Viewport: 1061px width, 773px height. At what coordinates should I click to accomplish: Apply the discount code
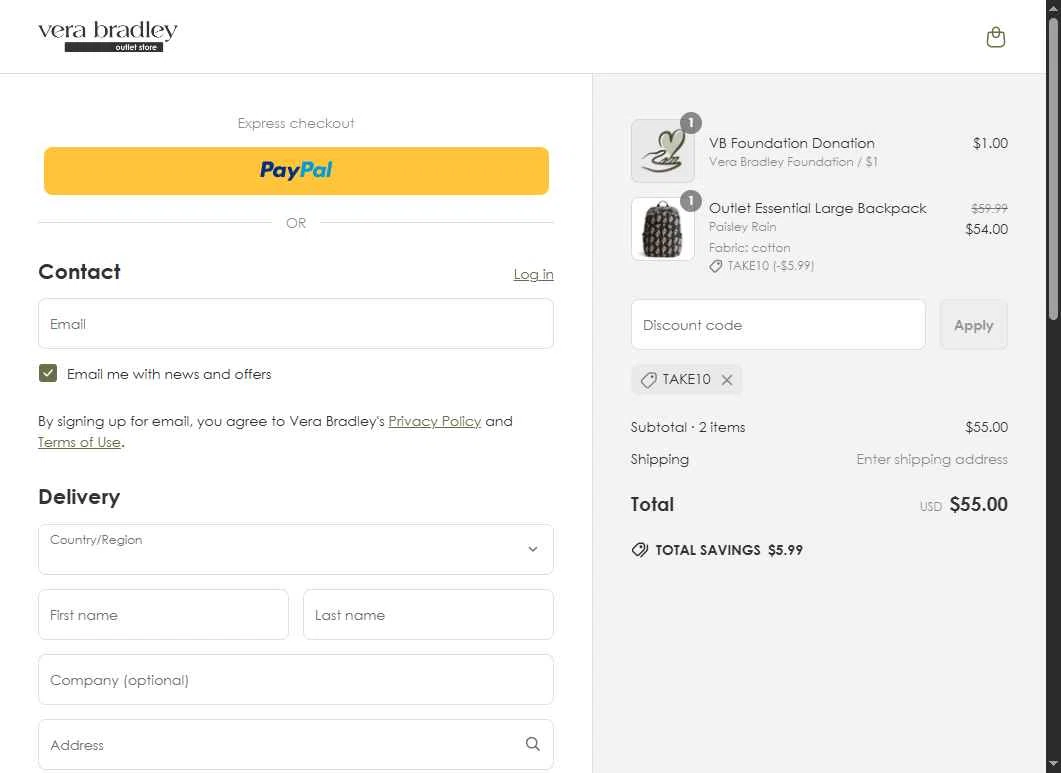(x=973, y=325)
